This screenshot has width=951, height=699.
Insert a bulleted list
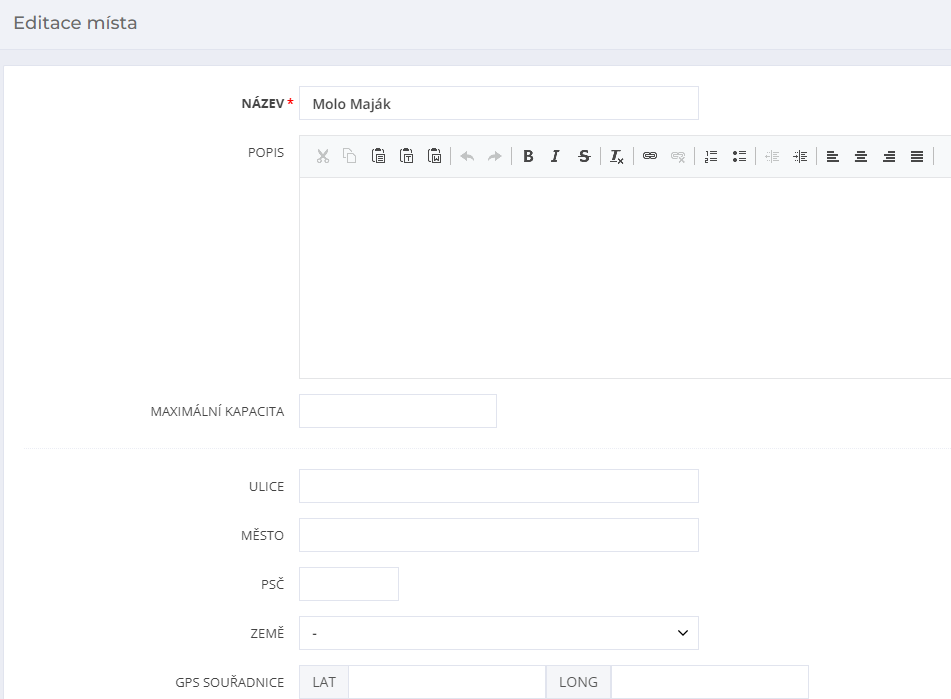[739, 156]
